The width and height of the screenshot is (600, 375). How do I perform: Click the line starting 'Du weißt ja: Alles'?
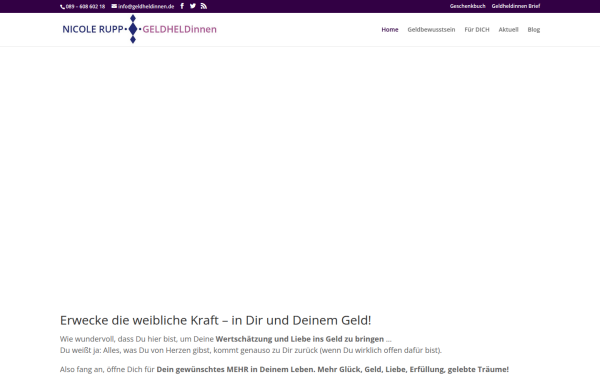[x=251, y=350]
